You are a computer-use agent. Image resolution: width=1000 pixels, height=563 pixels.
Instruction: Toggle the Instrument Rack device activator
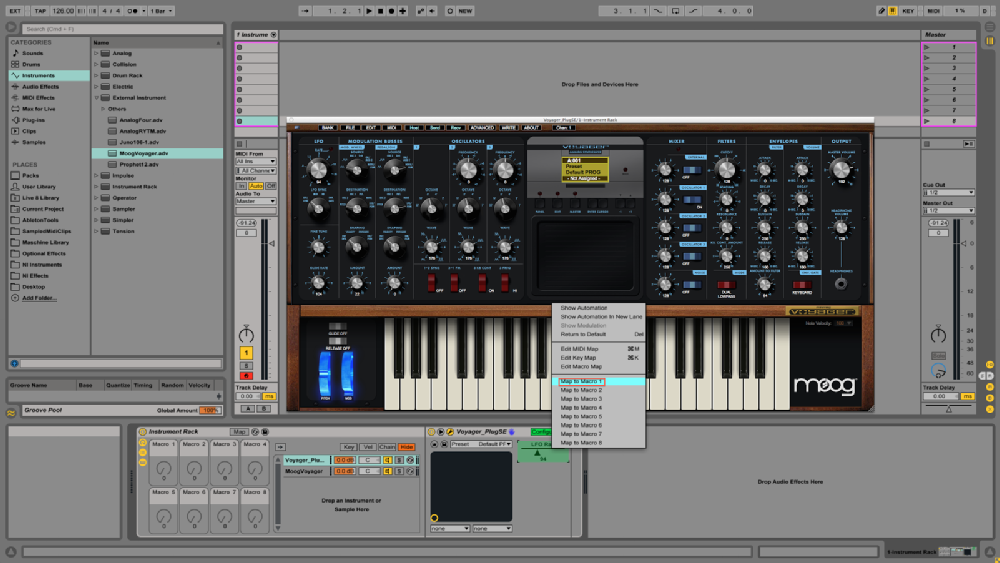point(143,432)
